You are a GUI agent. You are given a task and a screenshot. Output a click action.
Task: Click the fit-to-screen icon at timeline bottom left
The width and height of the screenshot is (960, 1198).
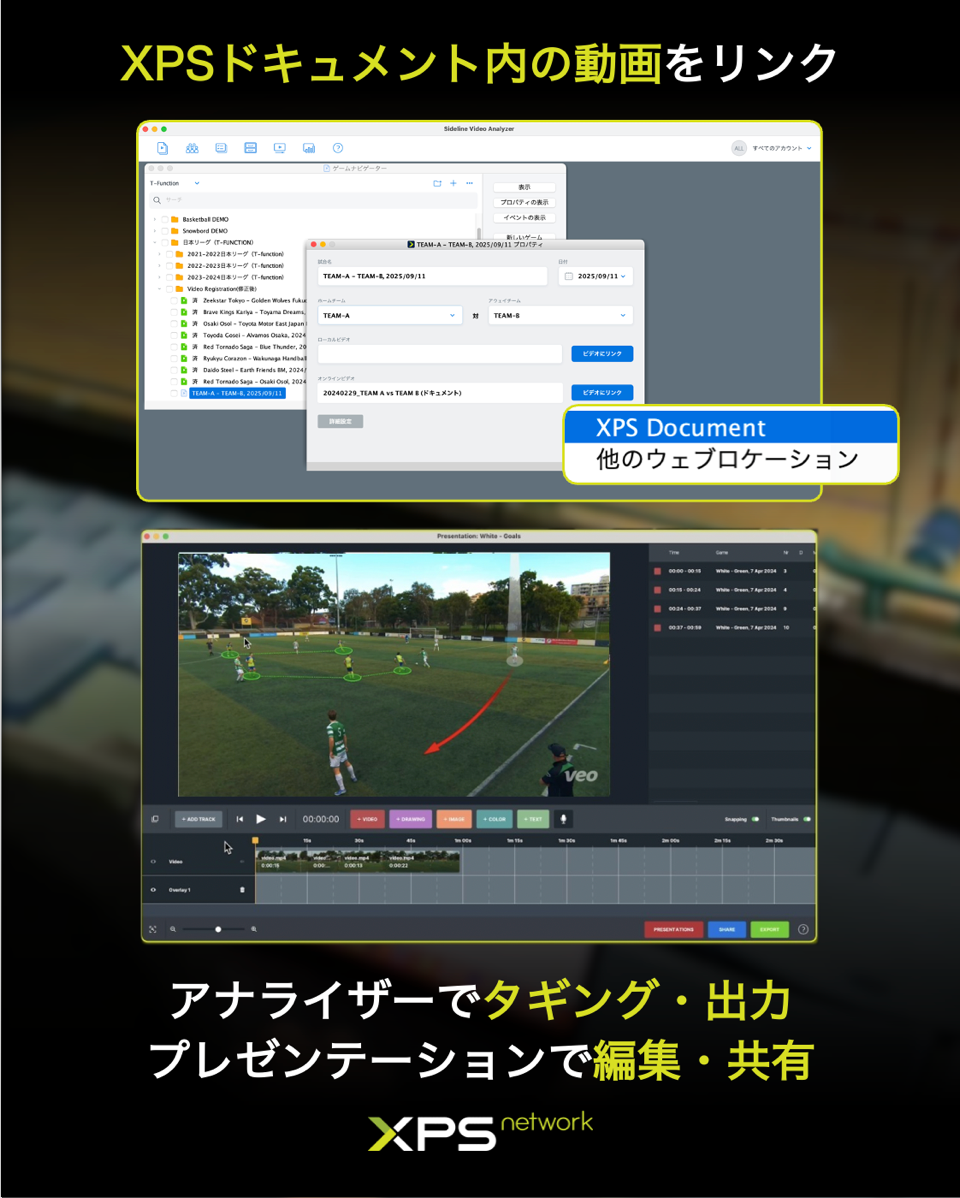(153, 929)
